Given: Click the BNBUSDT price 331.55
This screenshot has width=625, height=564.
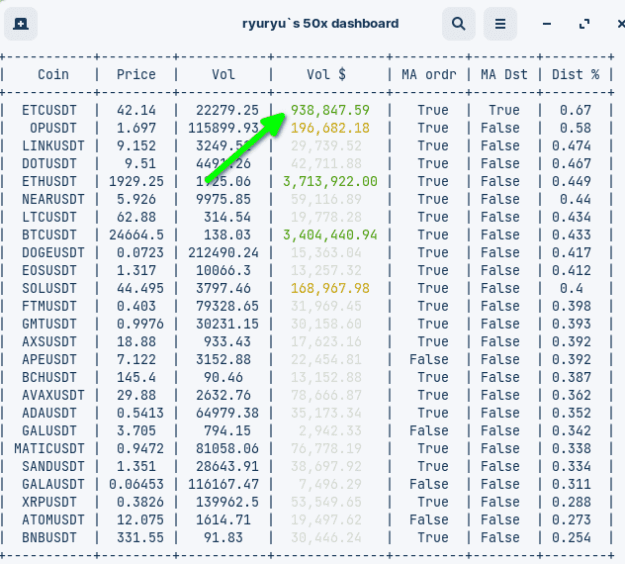Looking at the screenshot, I should [140, 538].
